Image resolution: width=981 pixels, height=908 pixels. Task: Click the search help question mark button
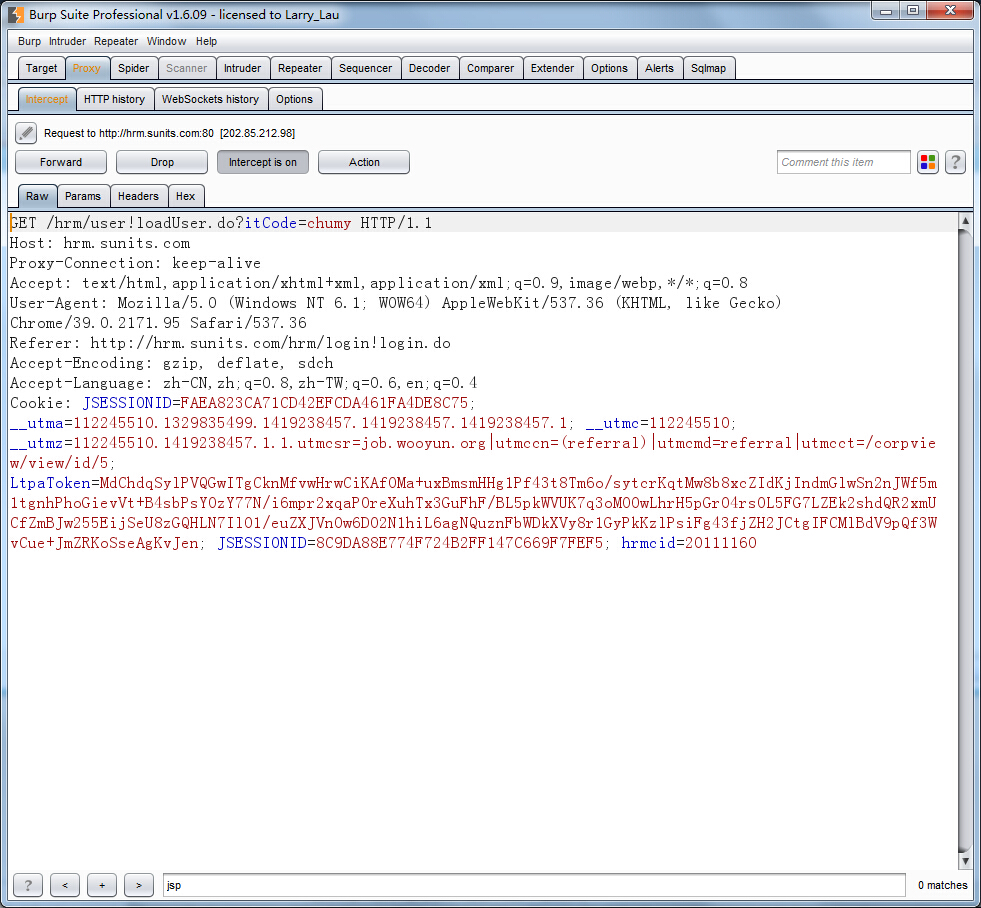pos(28,885)
